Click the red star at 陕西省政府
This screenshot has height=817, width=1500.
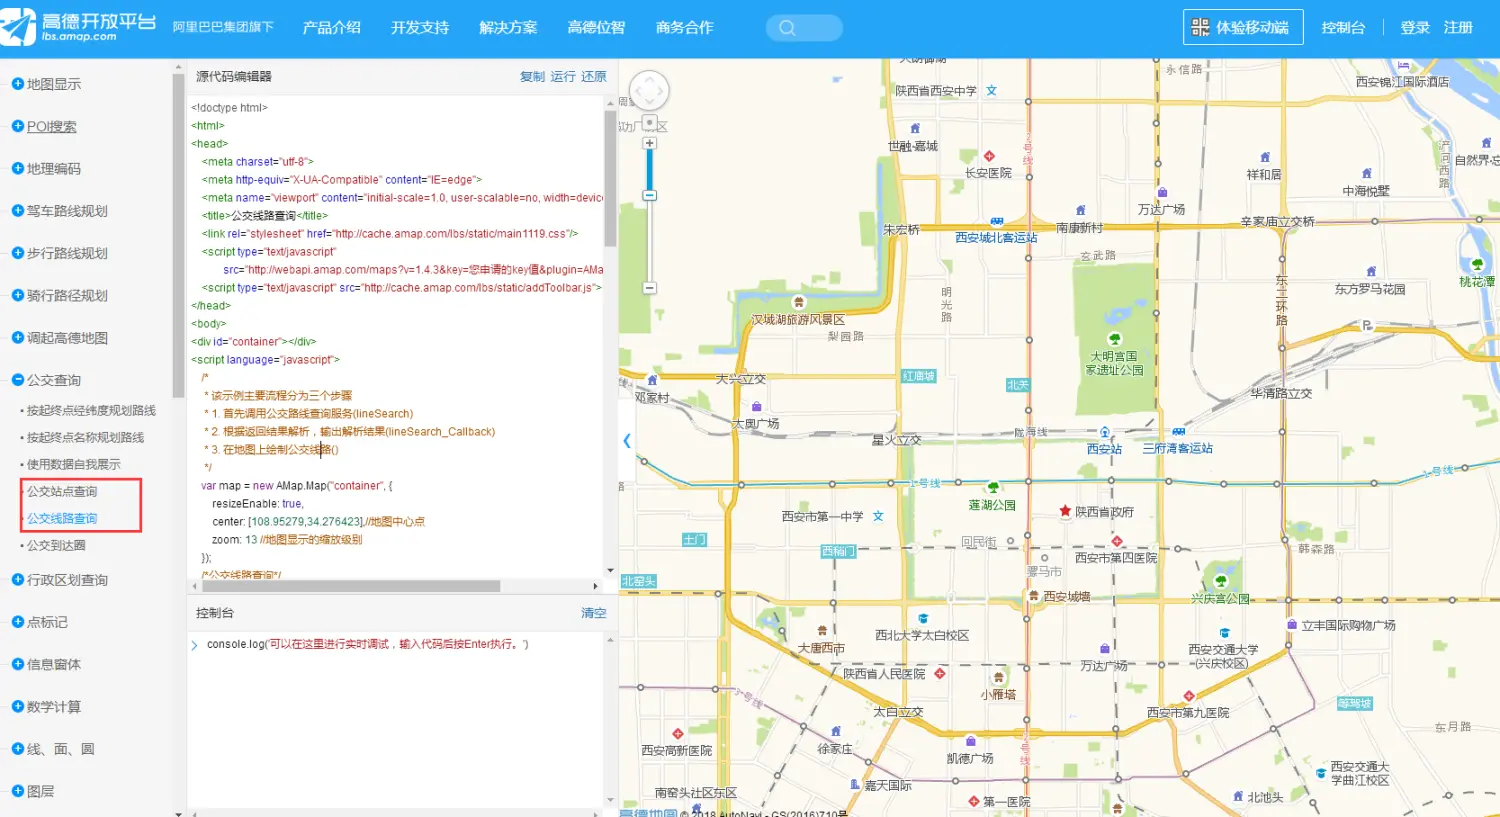(x=1065, y=511)
